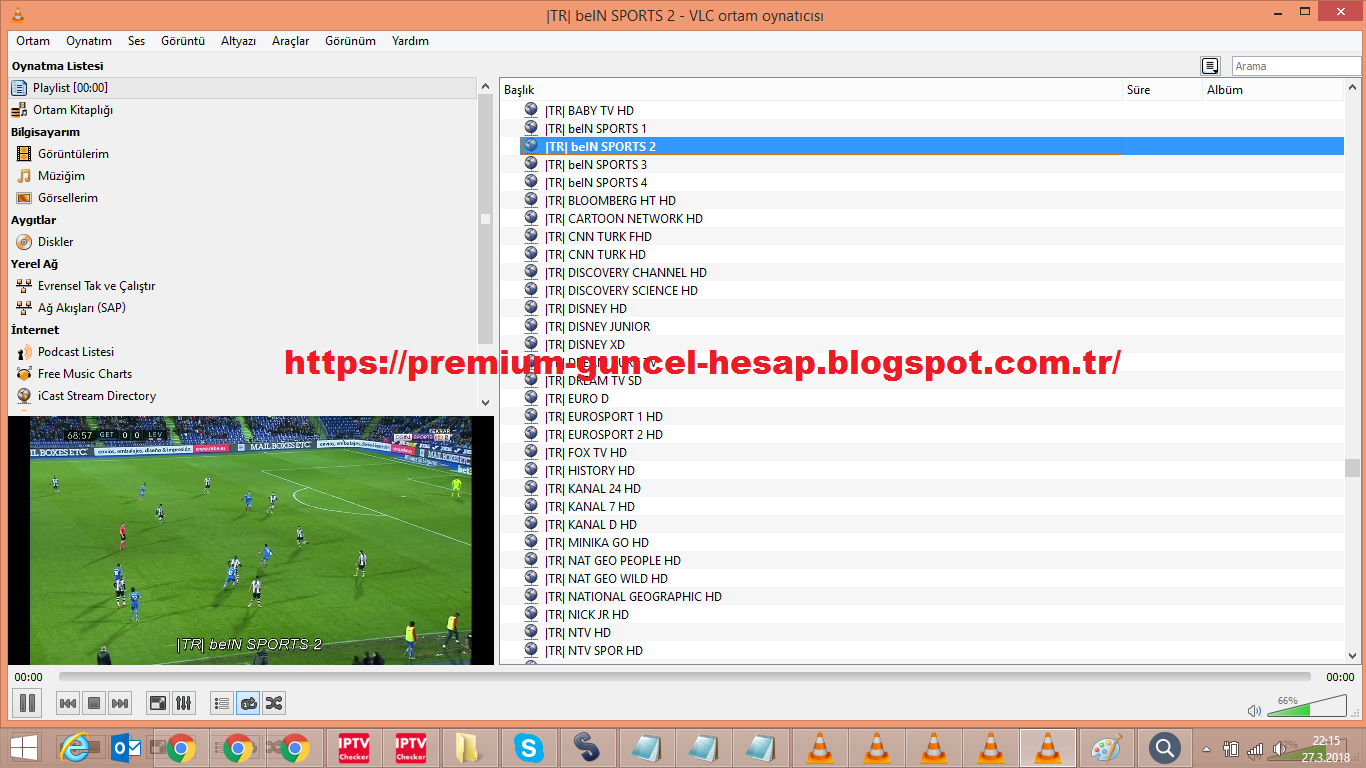
Task: Select |TR| NATIONAL GEOGRAPHIC HD row
Action: [922, 596]
